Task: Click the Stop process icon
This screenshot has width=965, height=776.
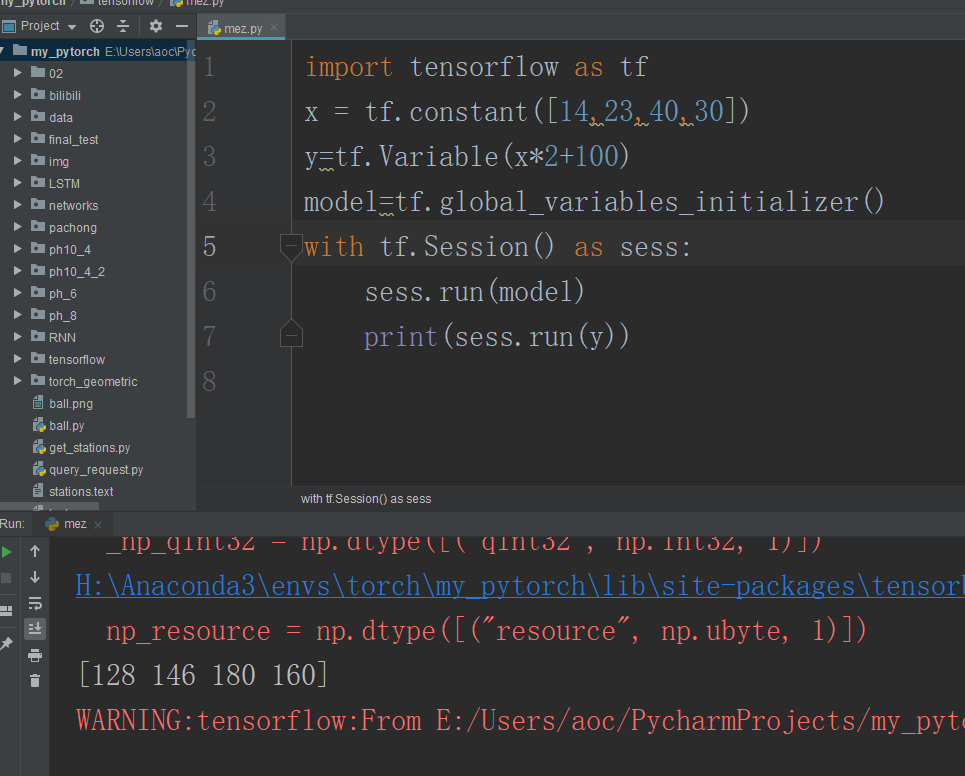Action: pos(8,578)
